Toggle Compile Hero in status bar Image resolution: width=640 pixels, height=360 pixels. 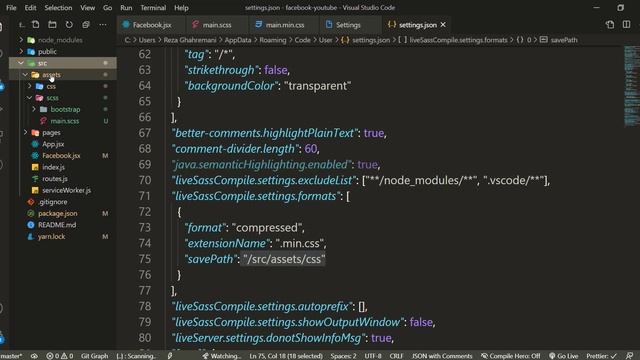pos(510,356)
